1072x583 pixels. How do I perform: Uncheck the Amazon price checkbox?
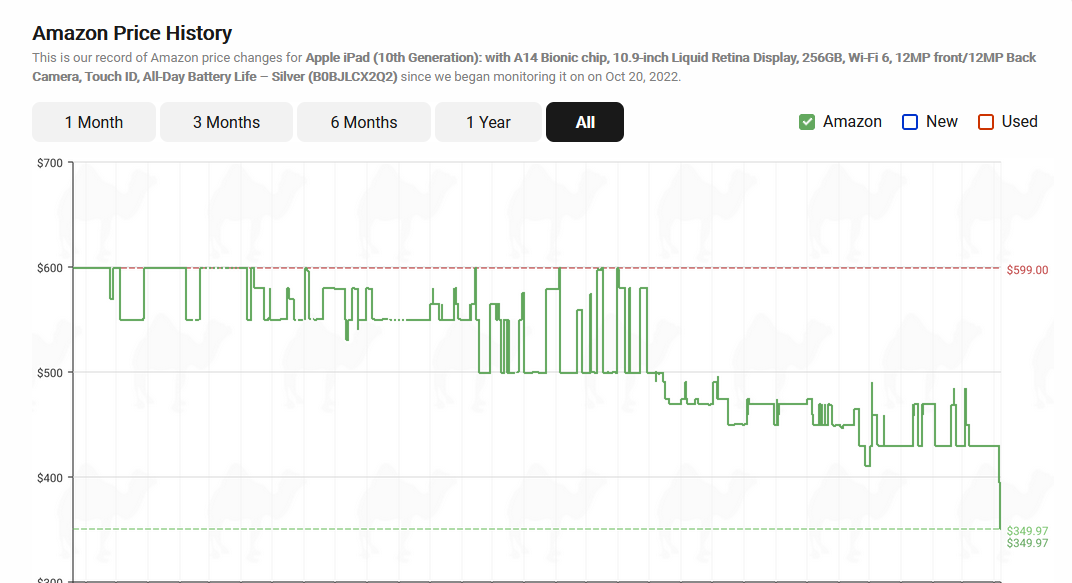pyautogui.click(x=807, y=122)
